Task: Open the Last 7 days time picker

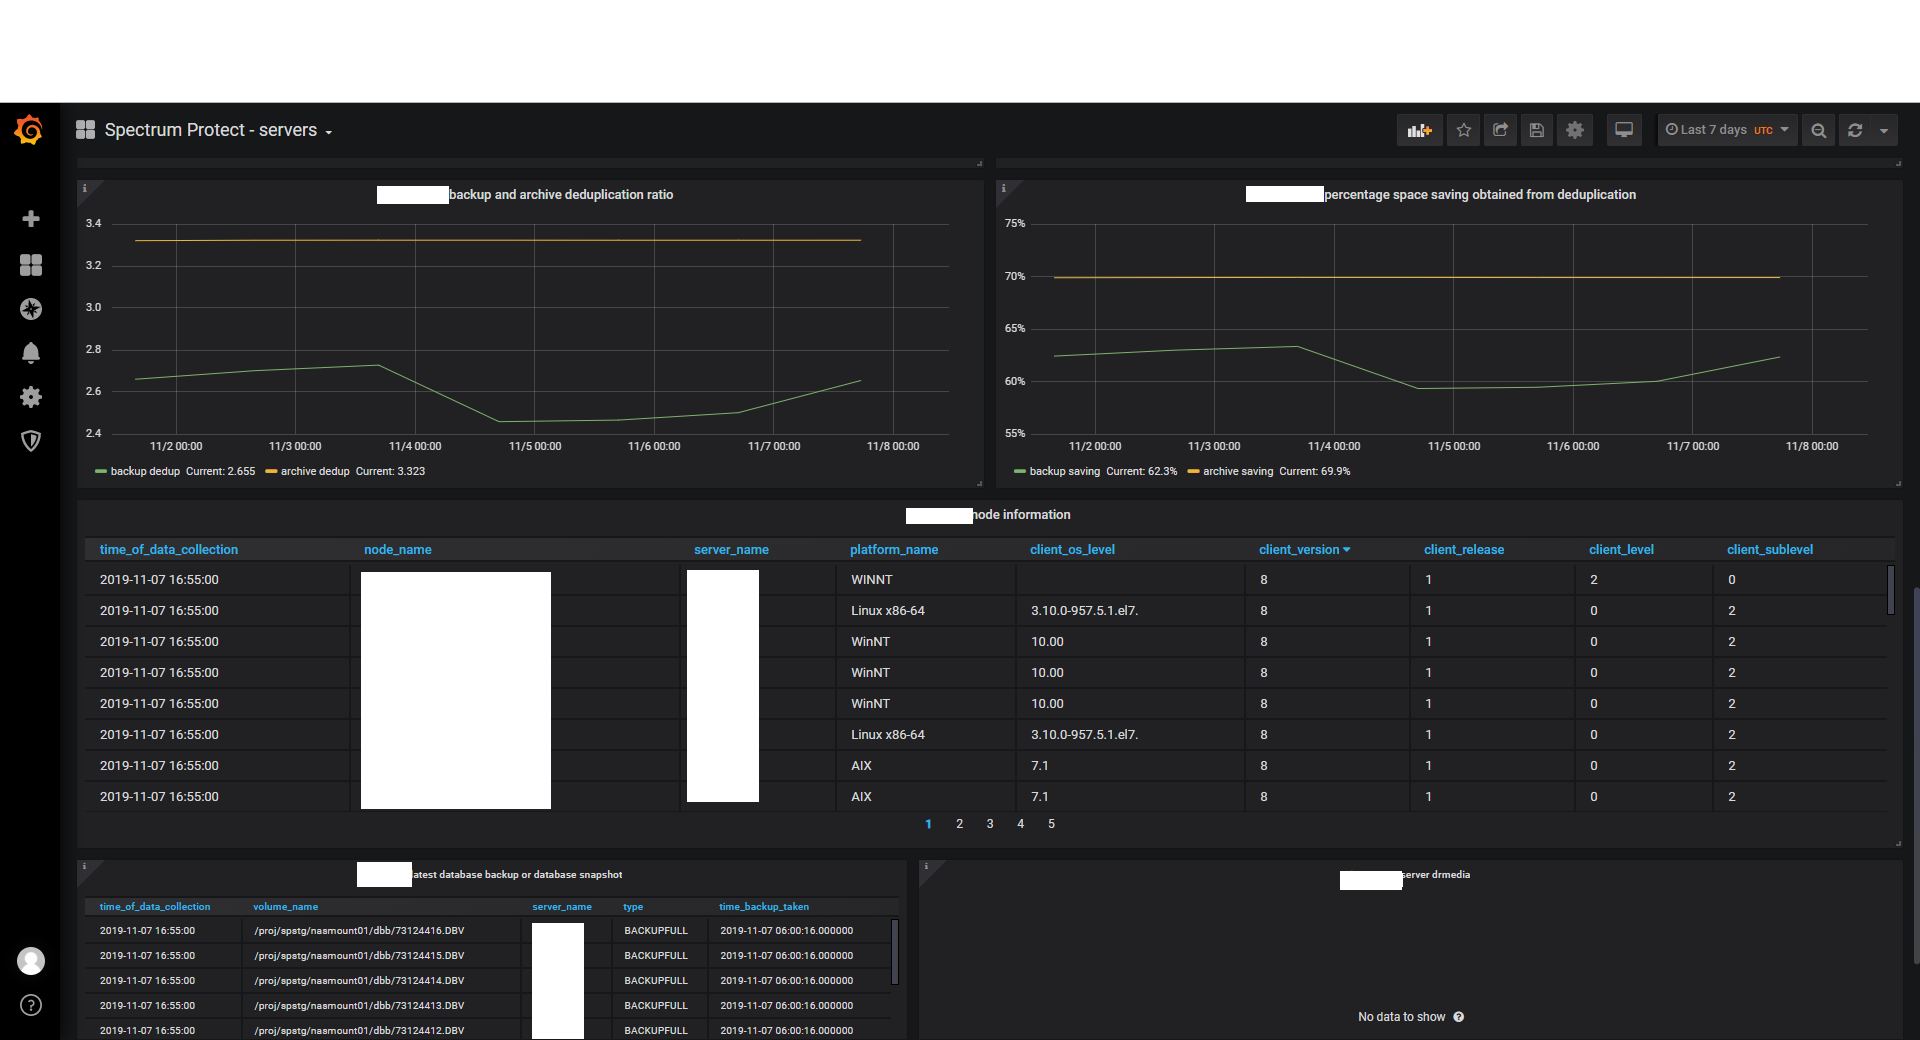Action: pyautogui.click(x=1727, y=130)
